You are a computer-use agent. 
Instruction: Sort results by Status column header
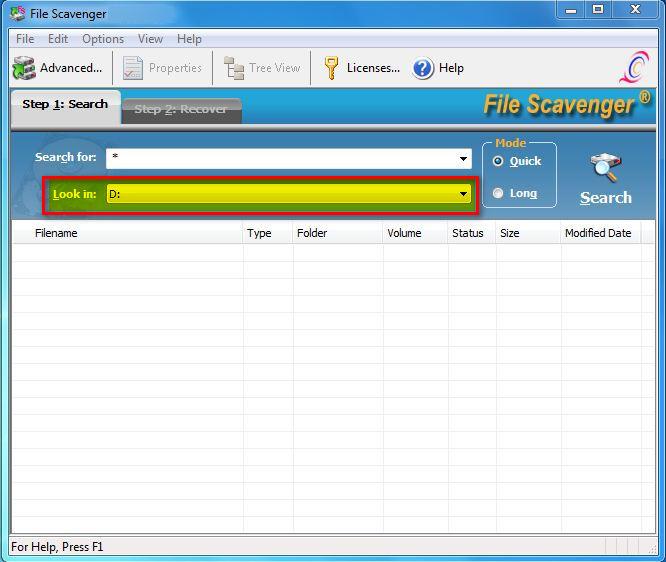pos(471,233)
